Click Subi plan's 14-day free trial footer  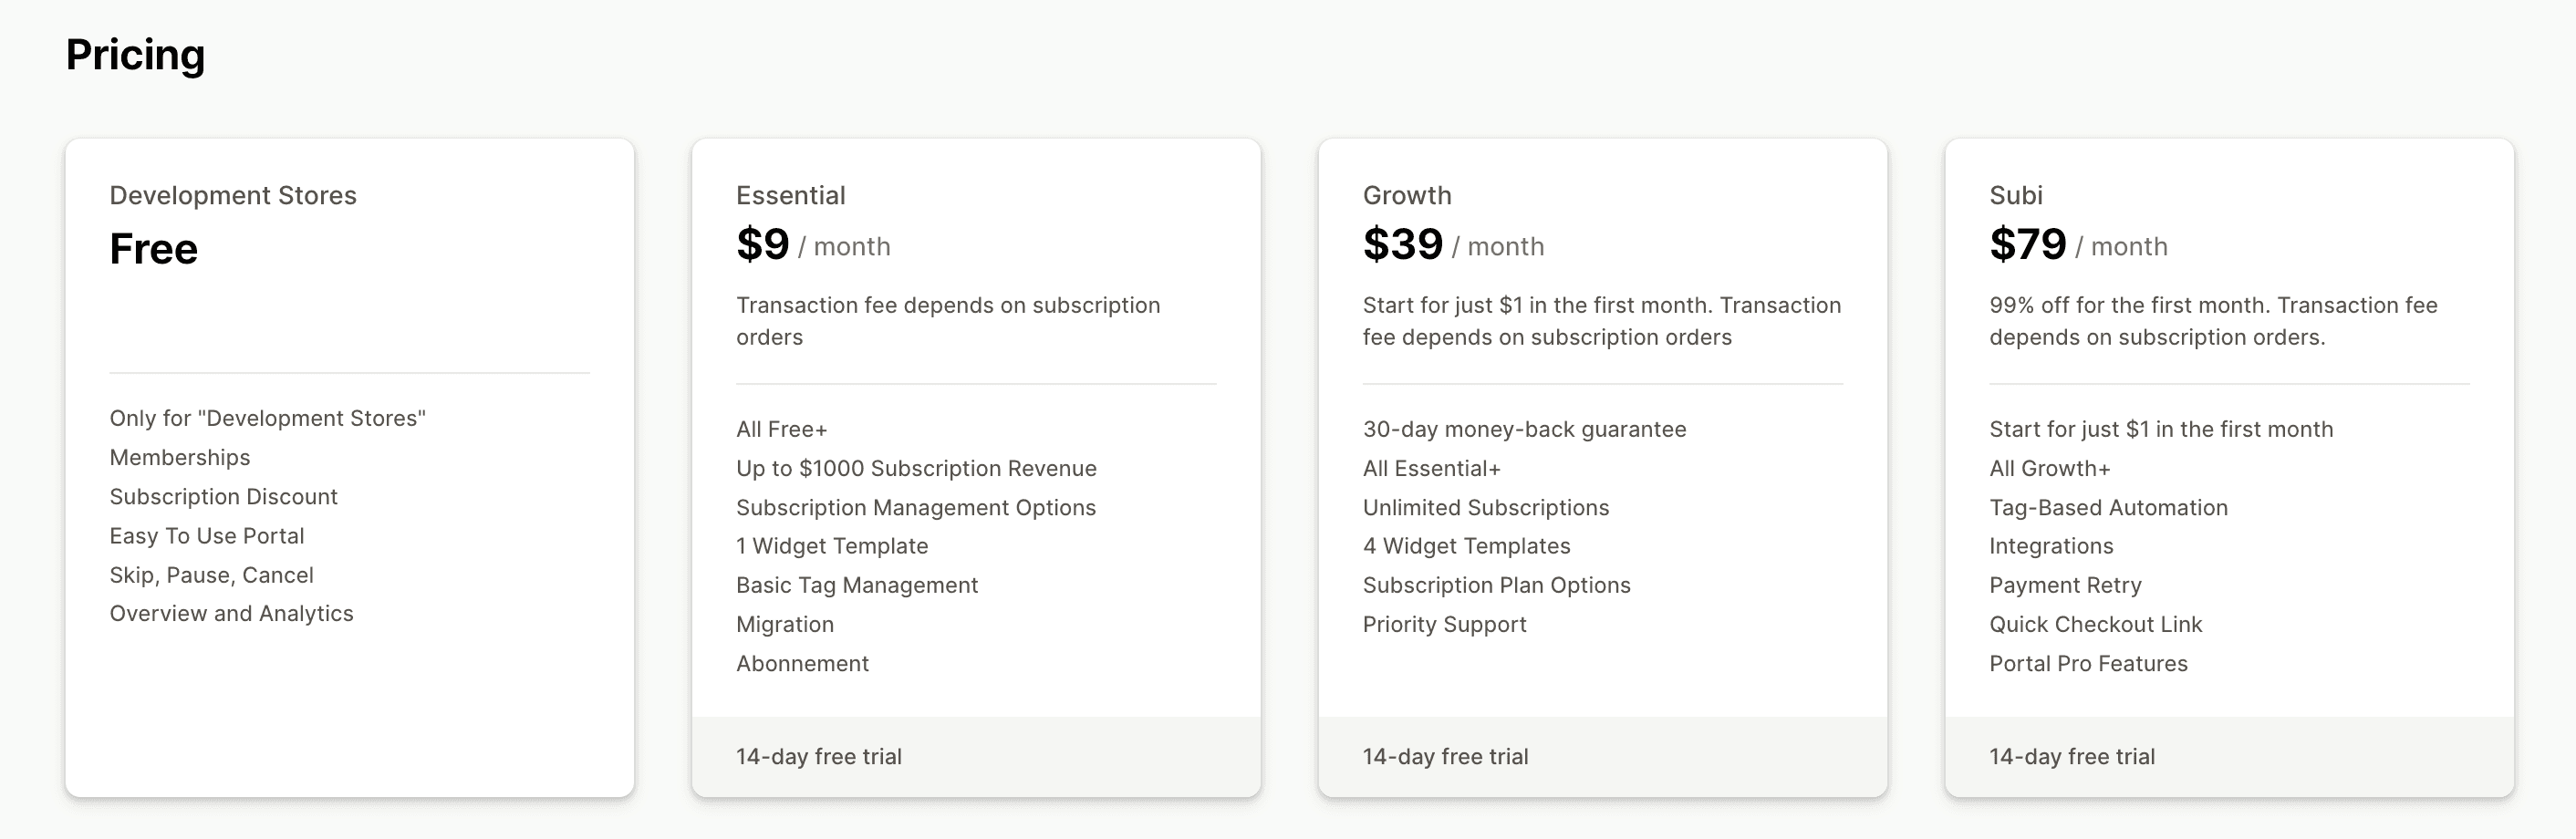click(2229, 756)
